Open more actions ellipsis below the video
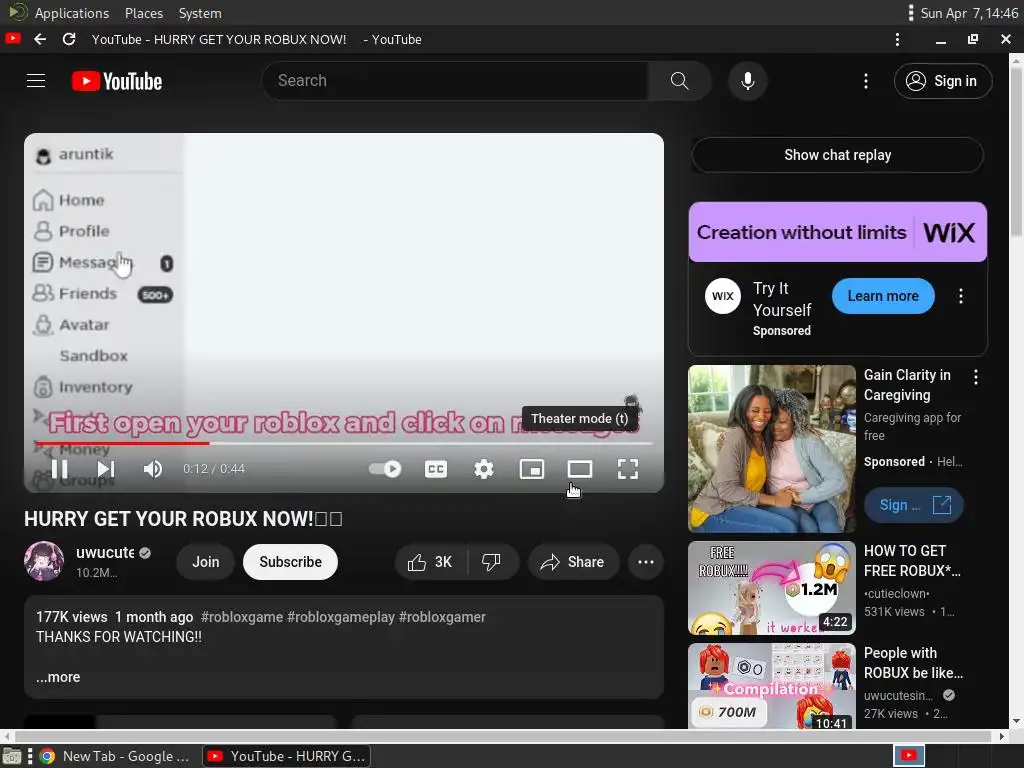 tap(646, 562)
